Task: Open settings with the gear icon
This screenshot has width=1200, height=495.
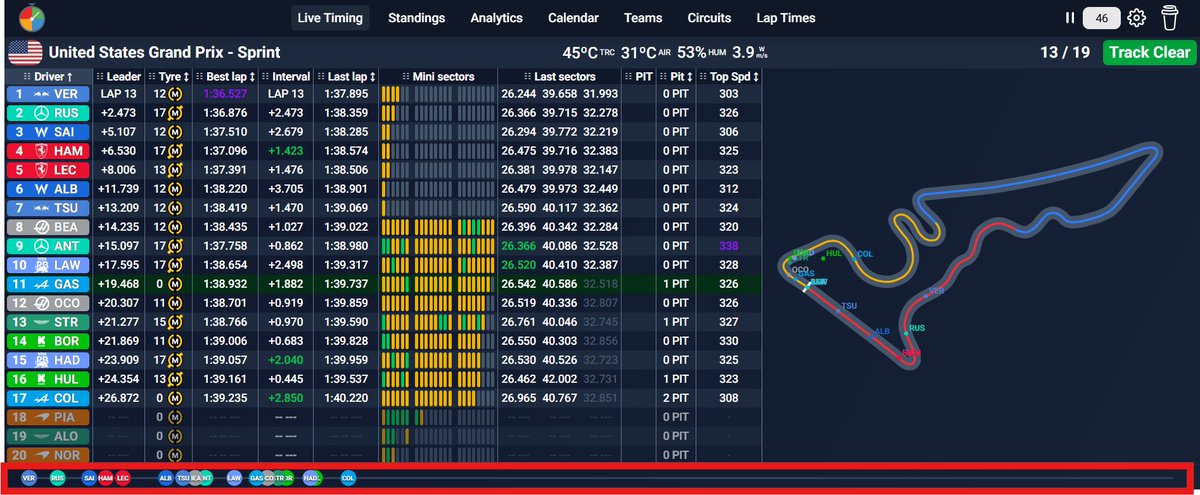Action: pos(1136,18)
